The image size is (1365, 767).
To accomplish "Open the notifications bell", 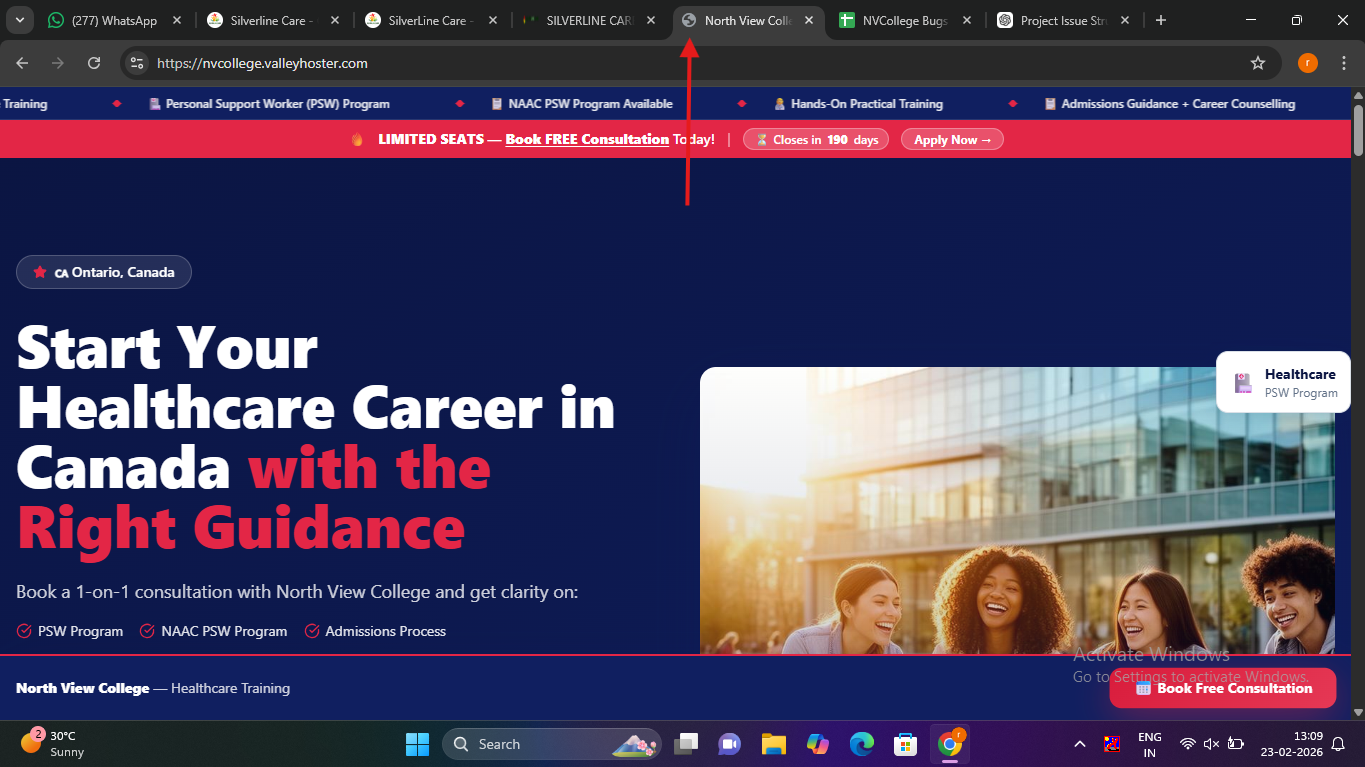I will tap(1338, 744).
